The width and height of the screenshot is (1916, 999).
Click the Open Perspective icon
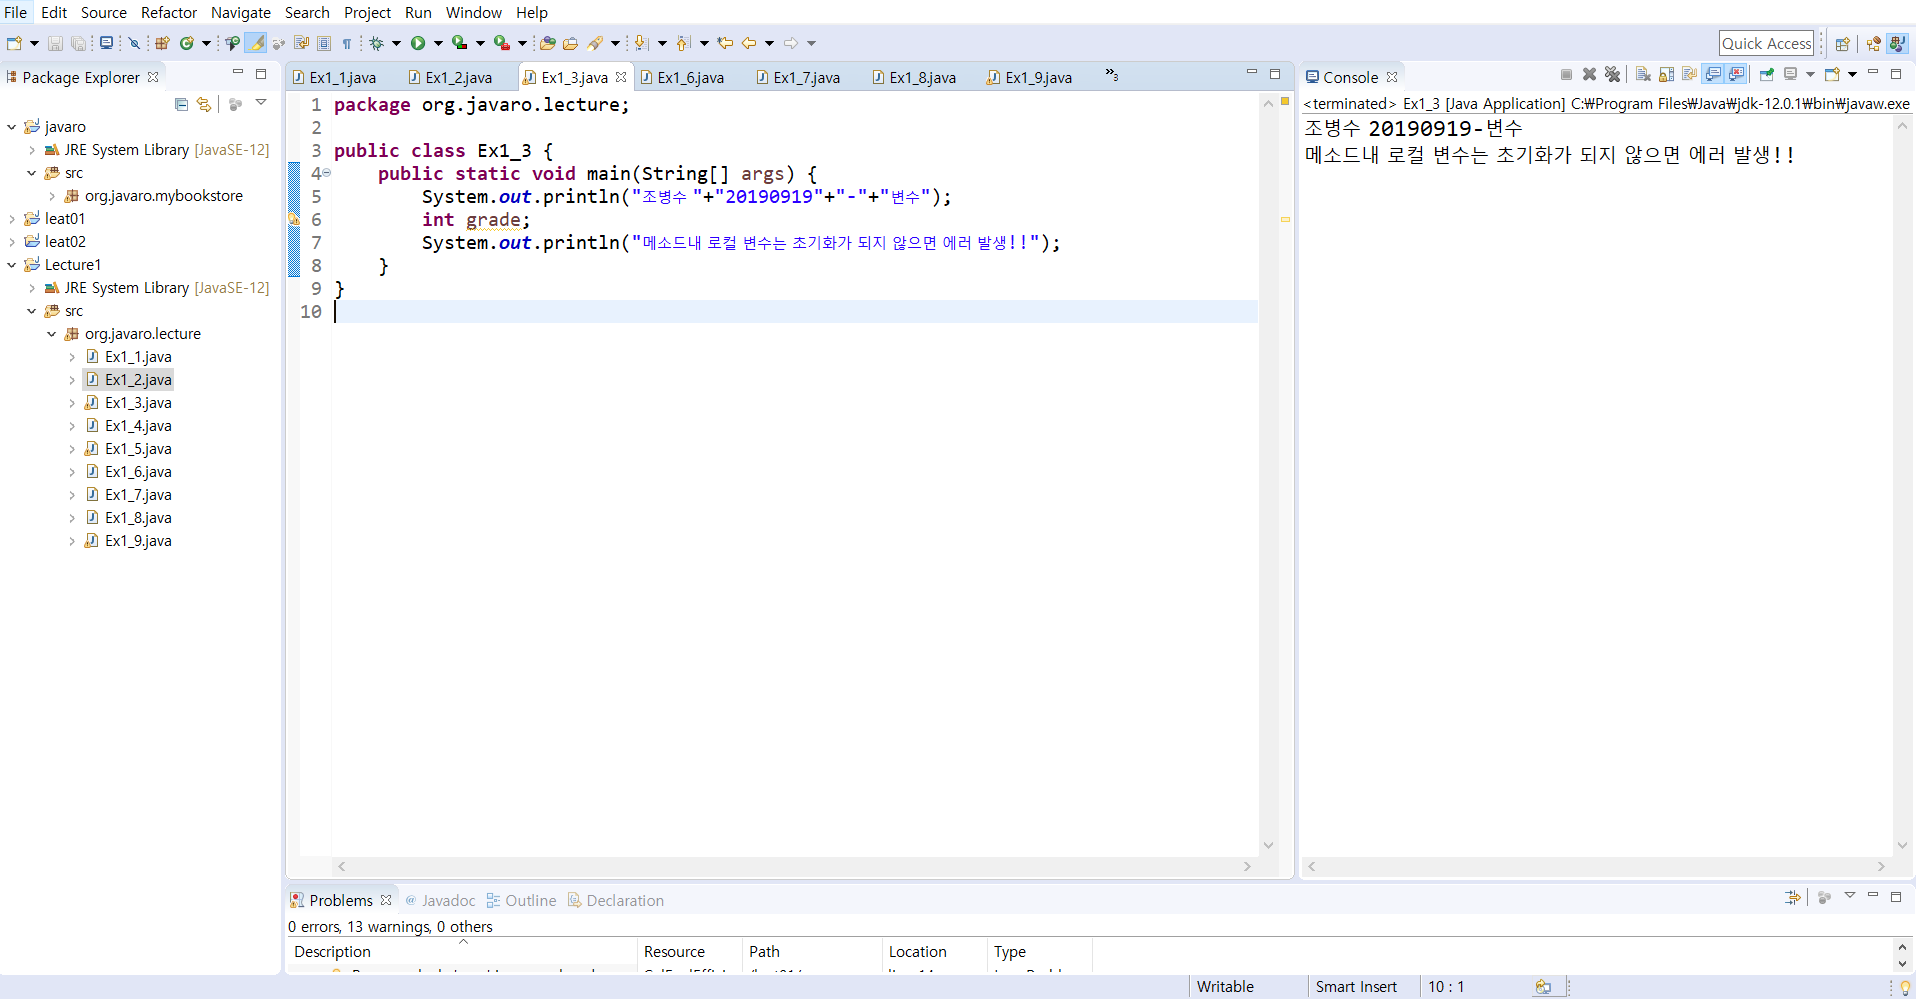point(1842,43)
